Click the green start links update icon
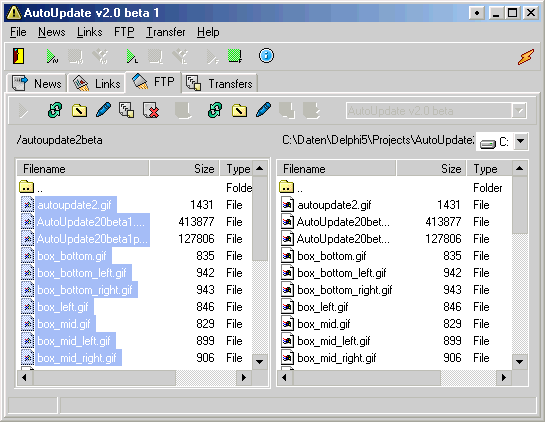The image size is (545, 422). (132, 56)
